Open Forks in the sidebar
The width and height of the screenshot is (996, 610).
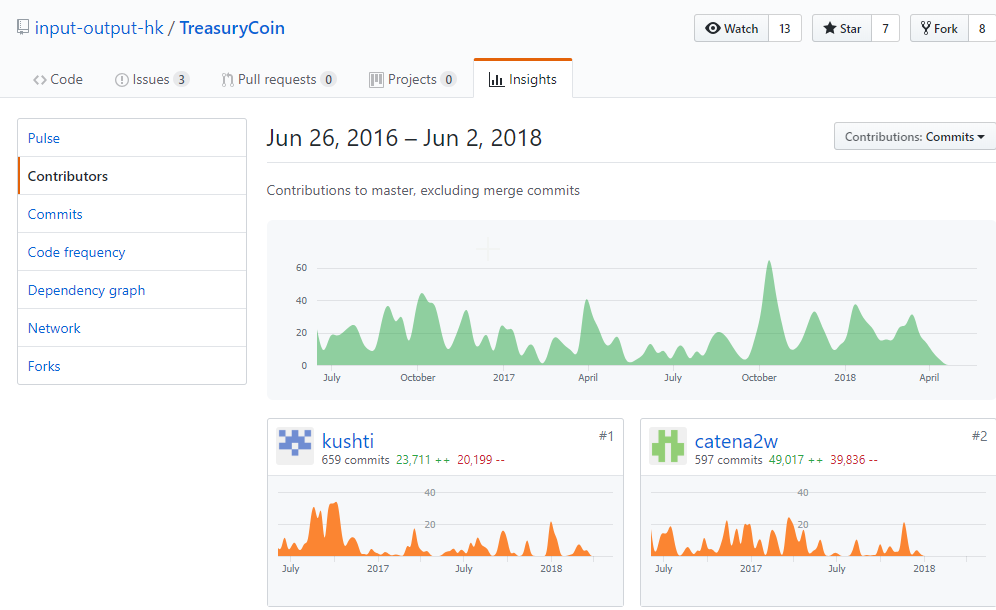coord(132,366)
